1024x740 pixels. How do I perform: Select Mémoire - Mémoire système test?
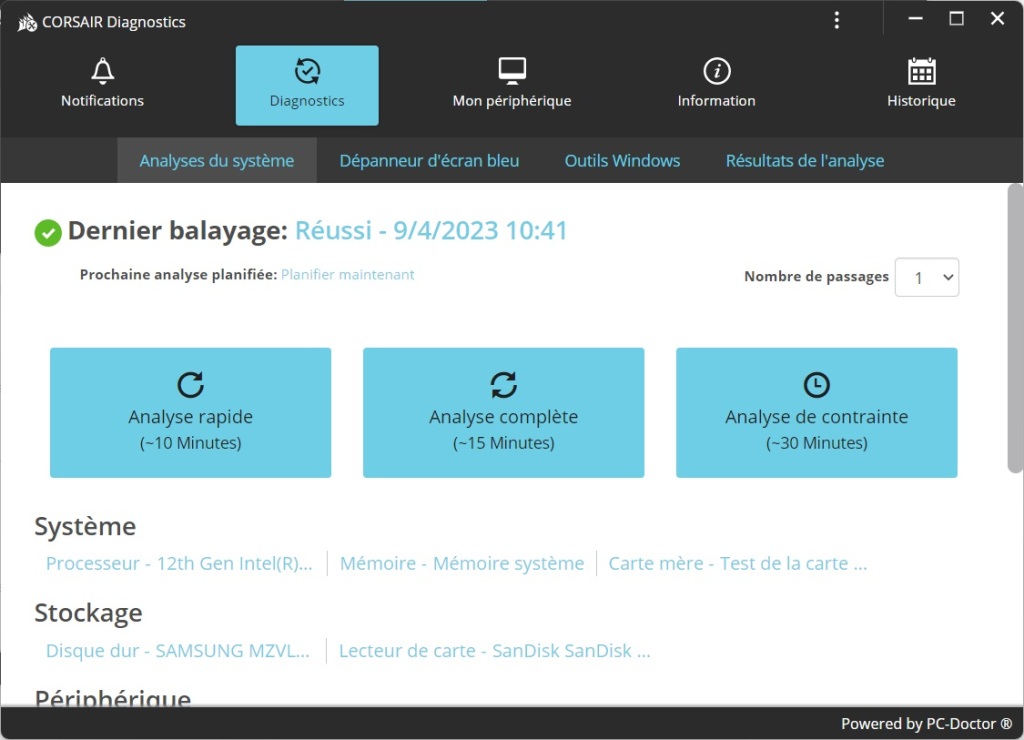461,563
